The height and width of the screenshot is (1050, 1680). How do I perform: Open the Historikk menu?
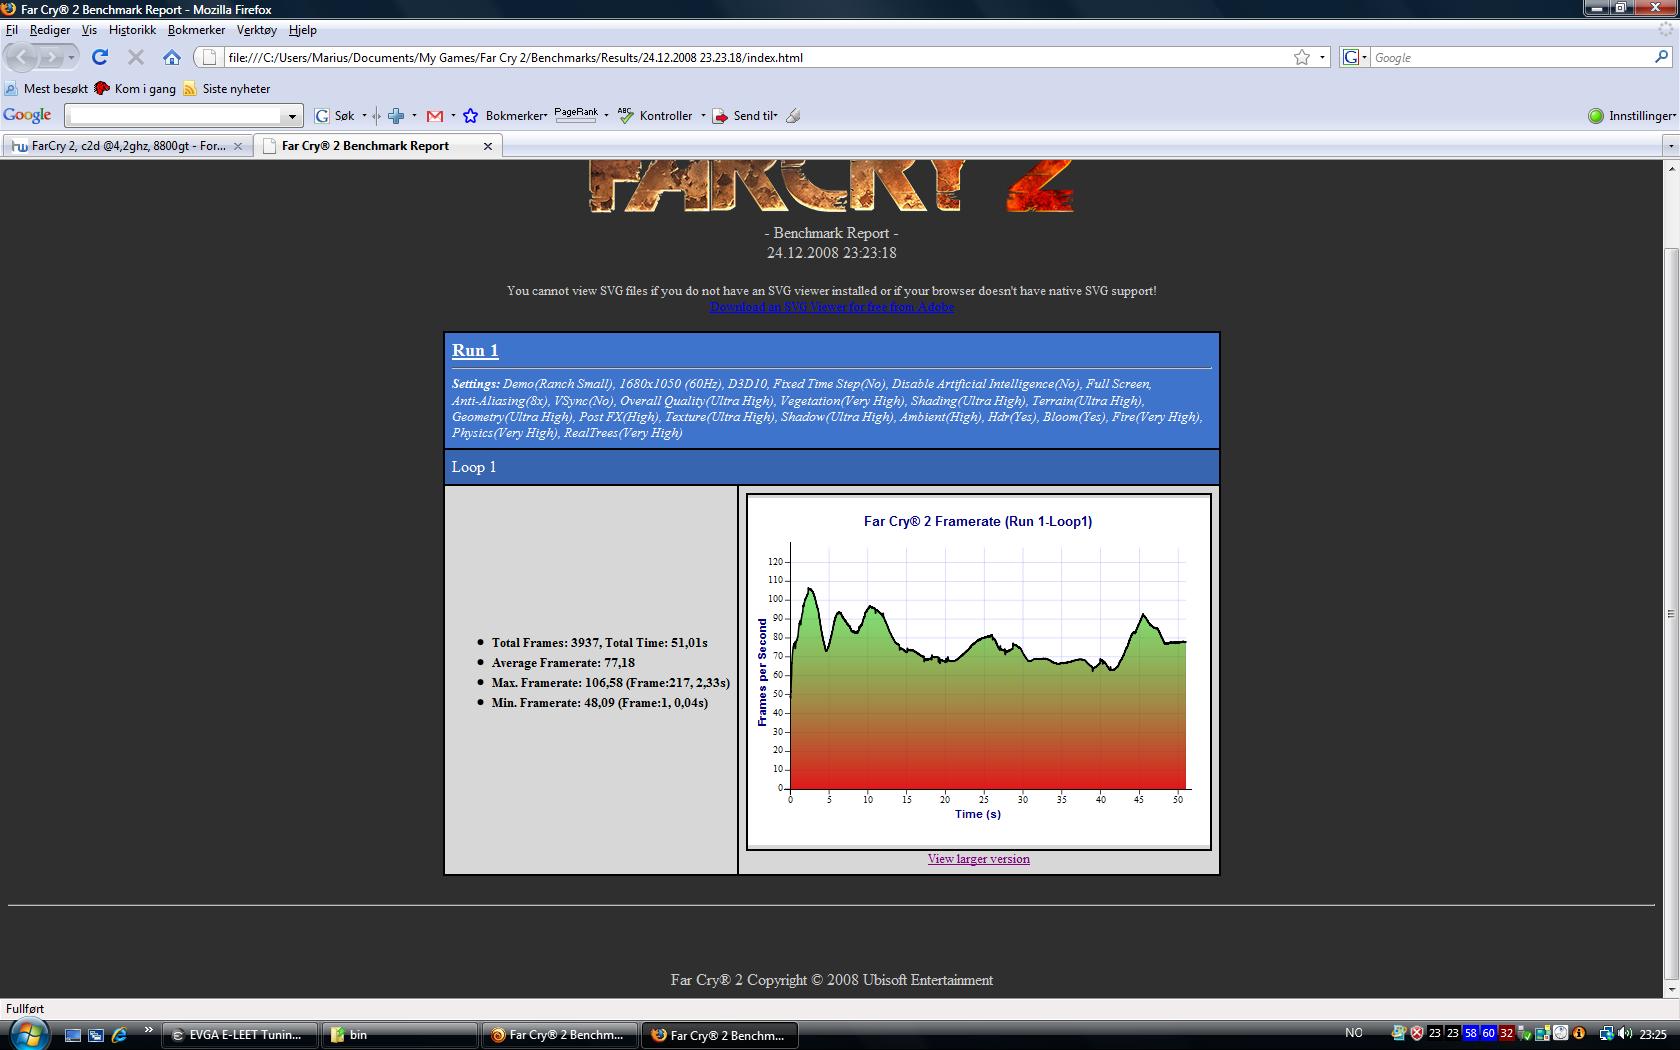tap(133, 30)
